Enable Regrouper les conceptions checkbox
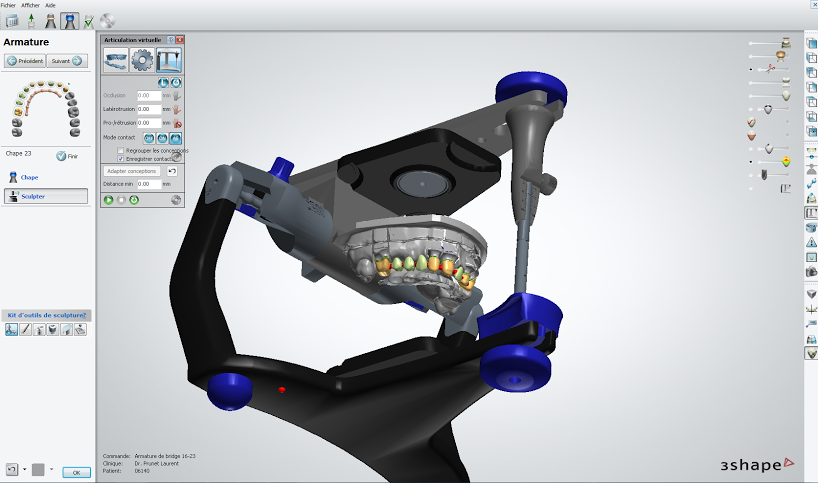Viewport: 818px width, 483px height. [x=121, y=150]
